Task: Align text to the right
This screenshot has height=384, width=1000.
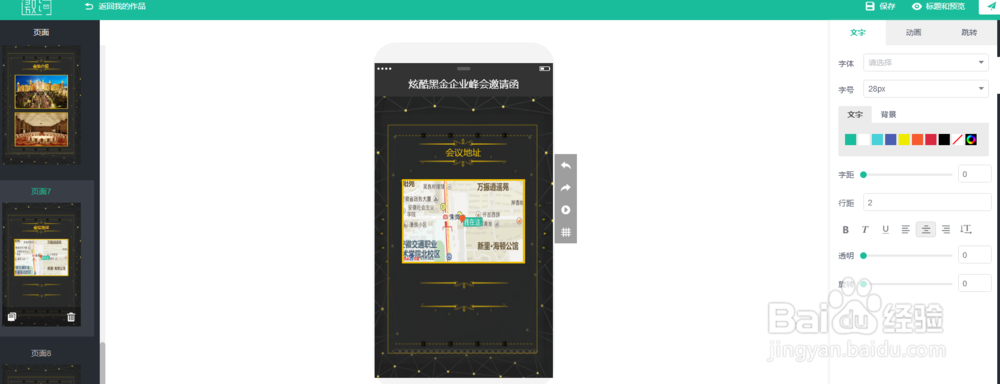Action: click(946, 230)
